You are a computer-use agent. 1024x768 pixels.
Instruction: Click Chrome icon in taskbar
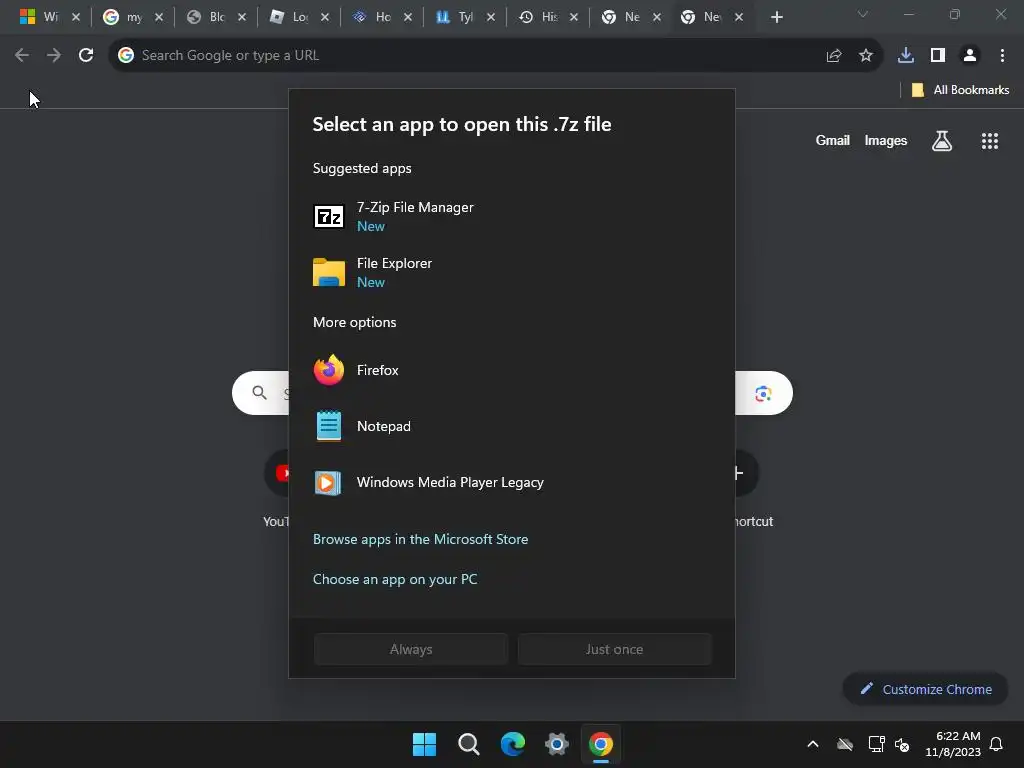click(x=601, y=744)
